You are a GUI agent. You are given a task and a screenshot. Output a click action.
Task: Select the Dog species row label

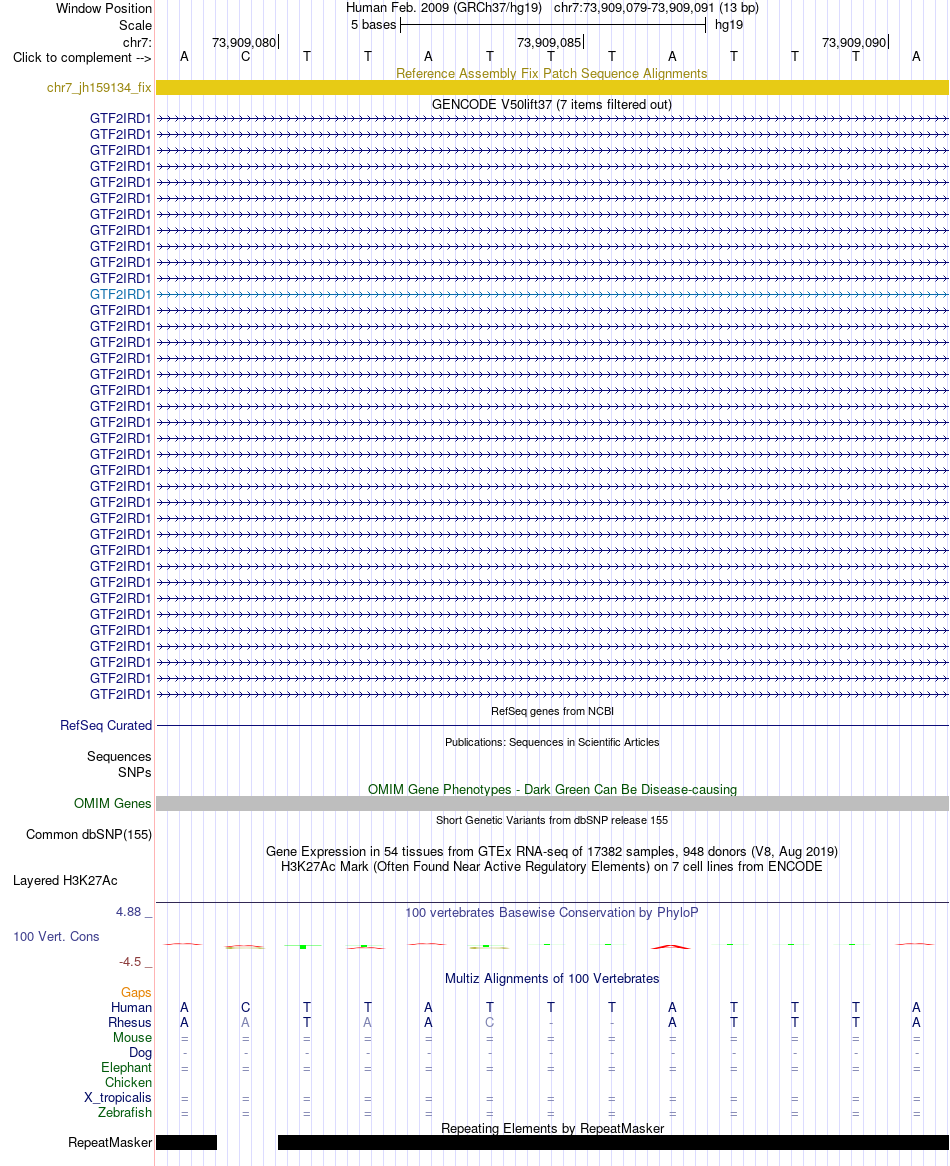[x=140, y=1052]
